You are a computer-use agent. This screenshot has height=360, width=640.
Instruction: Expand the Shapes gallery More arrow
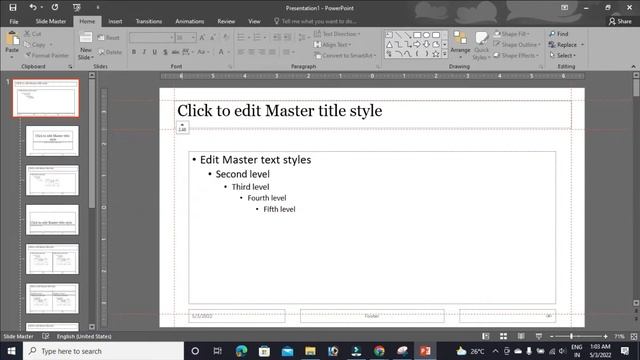coord(444,53)
